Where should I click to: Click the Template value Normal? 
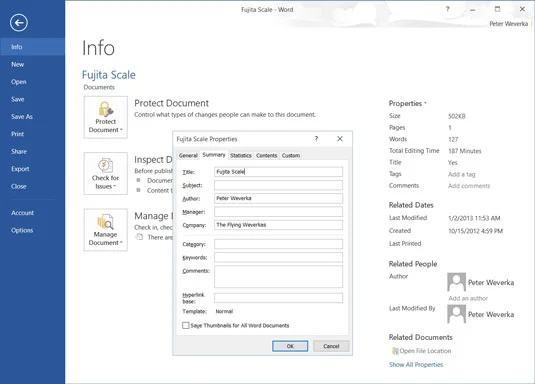coord(224,311)
